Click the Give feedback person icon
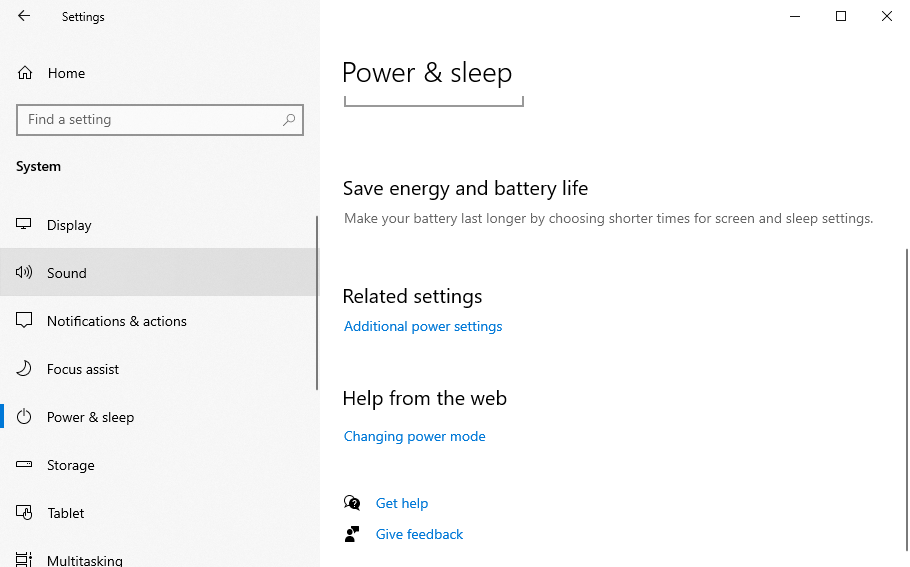The width and height of the screenshot is (910, 567). tap(352, 534)
